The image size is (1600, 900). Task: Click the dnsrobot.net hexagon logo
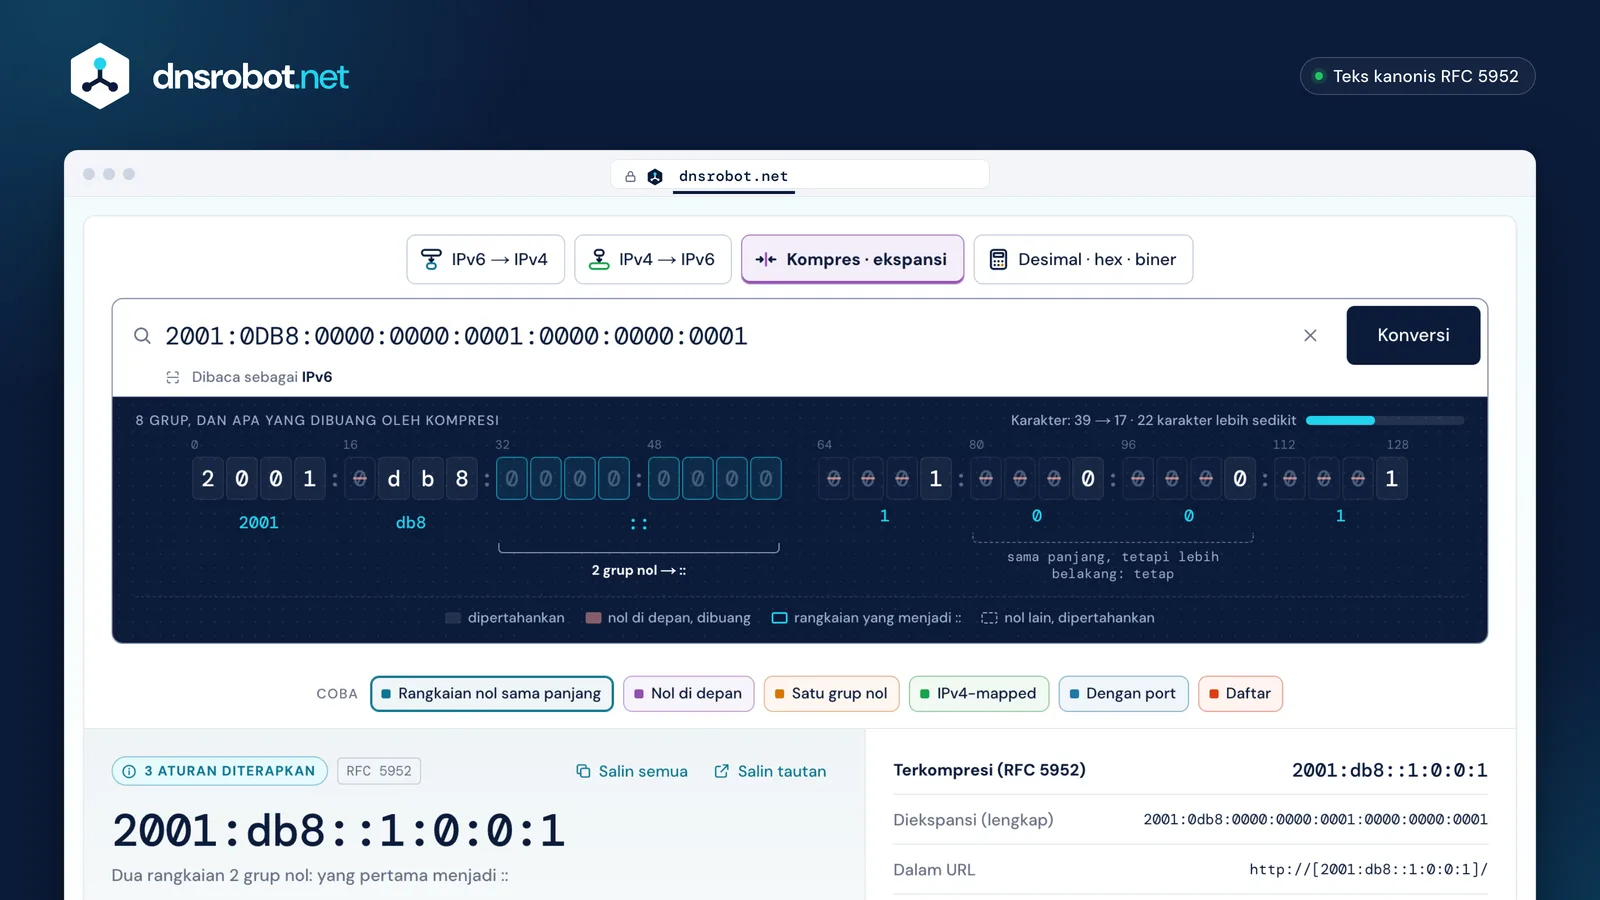click(x=100, y=76)
